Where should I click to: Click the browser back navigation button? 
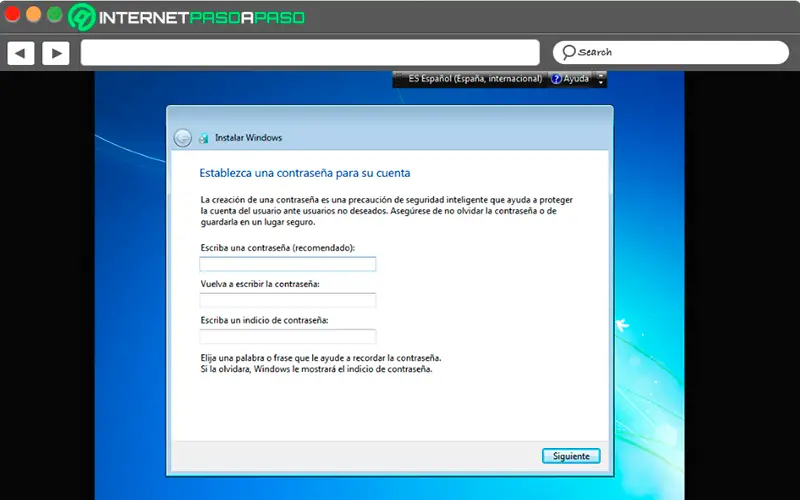[x=21, y=53]
